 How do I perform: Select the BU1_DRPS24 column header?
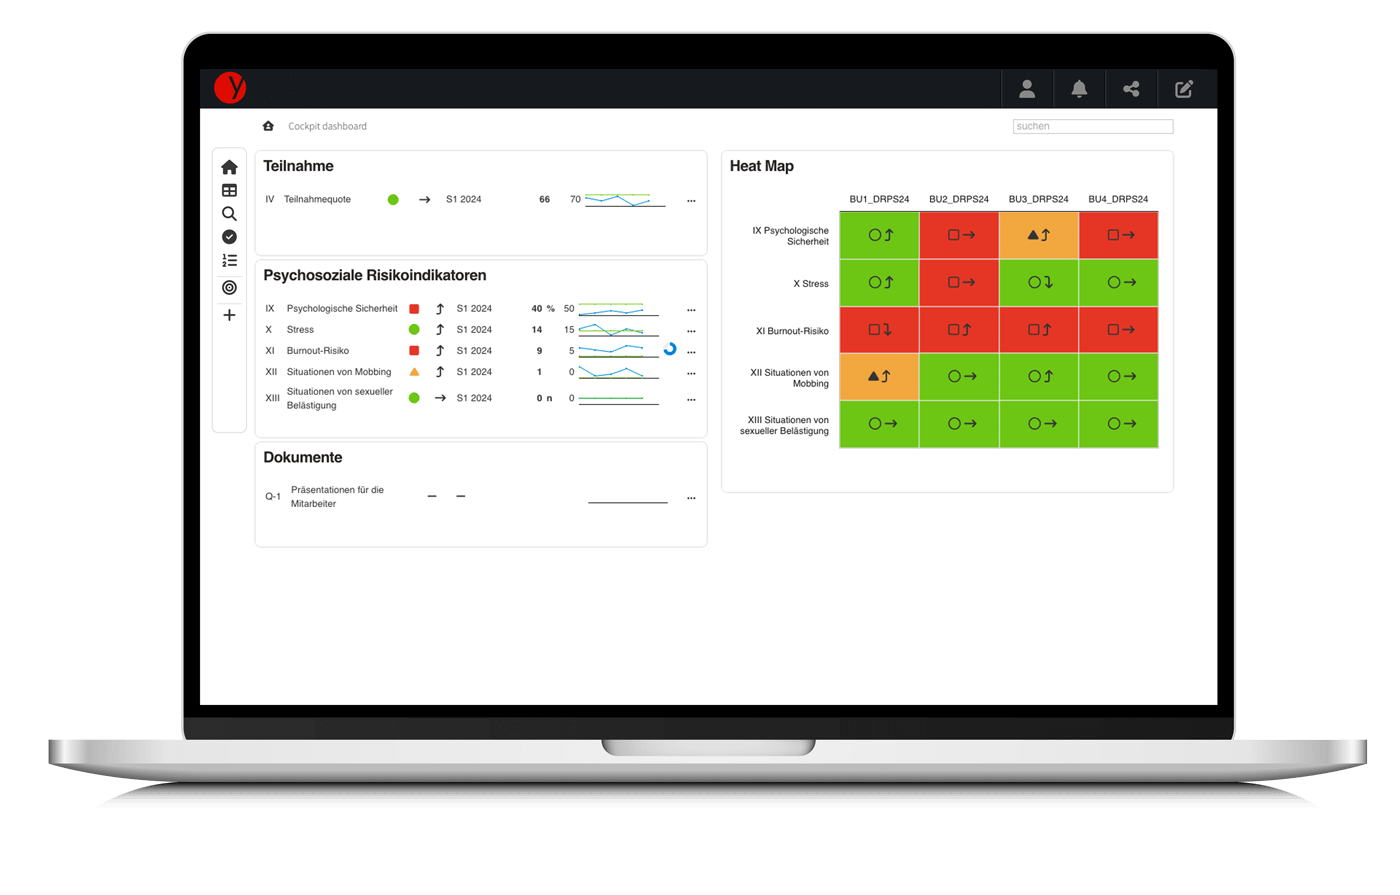click(879, 199)
